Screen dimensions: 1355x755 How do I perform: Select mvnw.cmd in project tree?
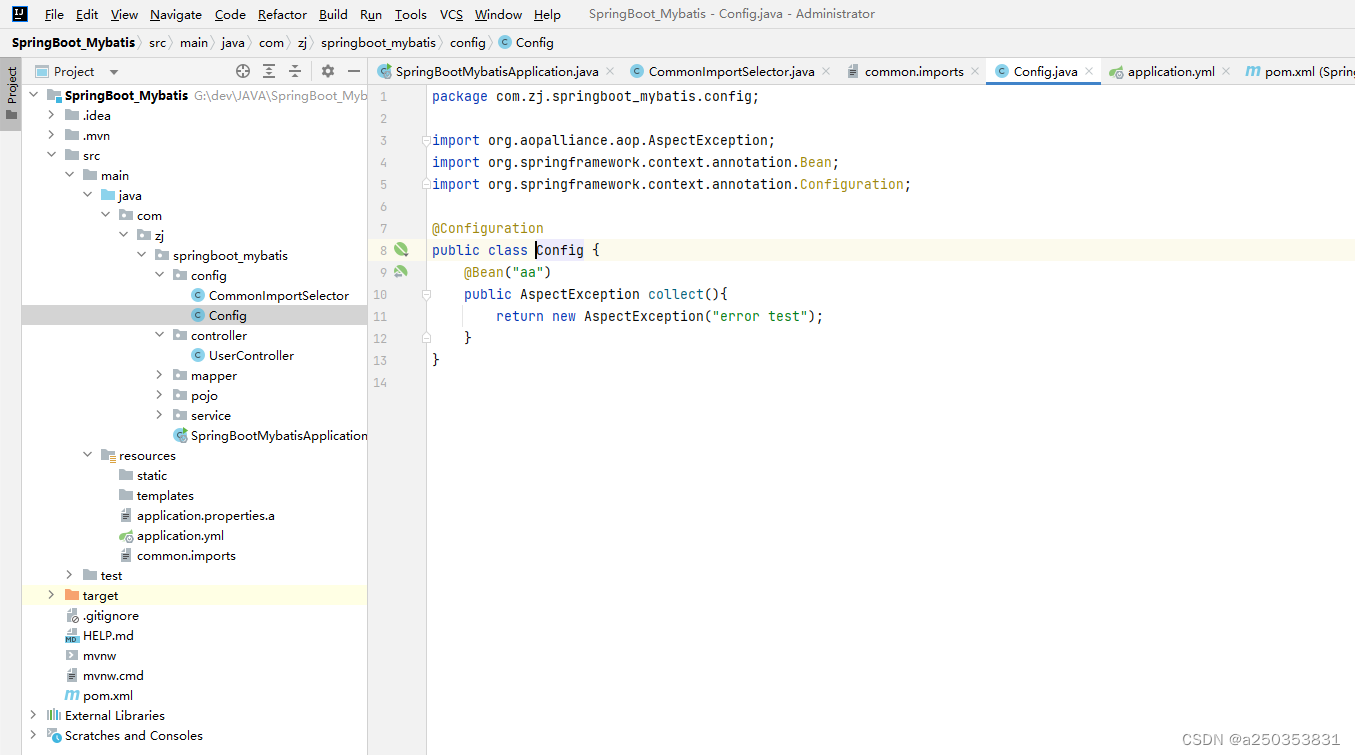113,675
